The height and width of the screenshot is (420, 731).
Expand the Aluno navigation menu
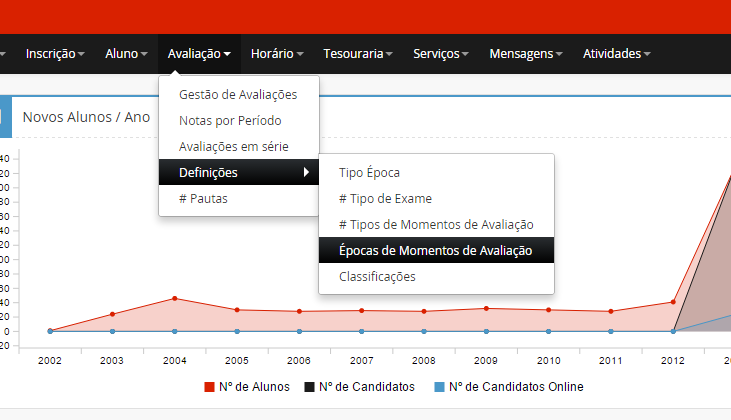click(126, 53)
